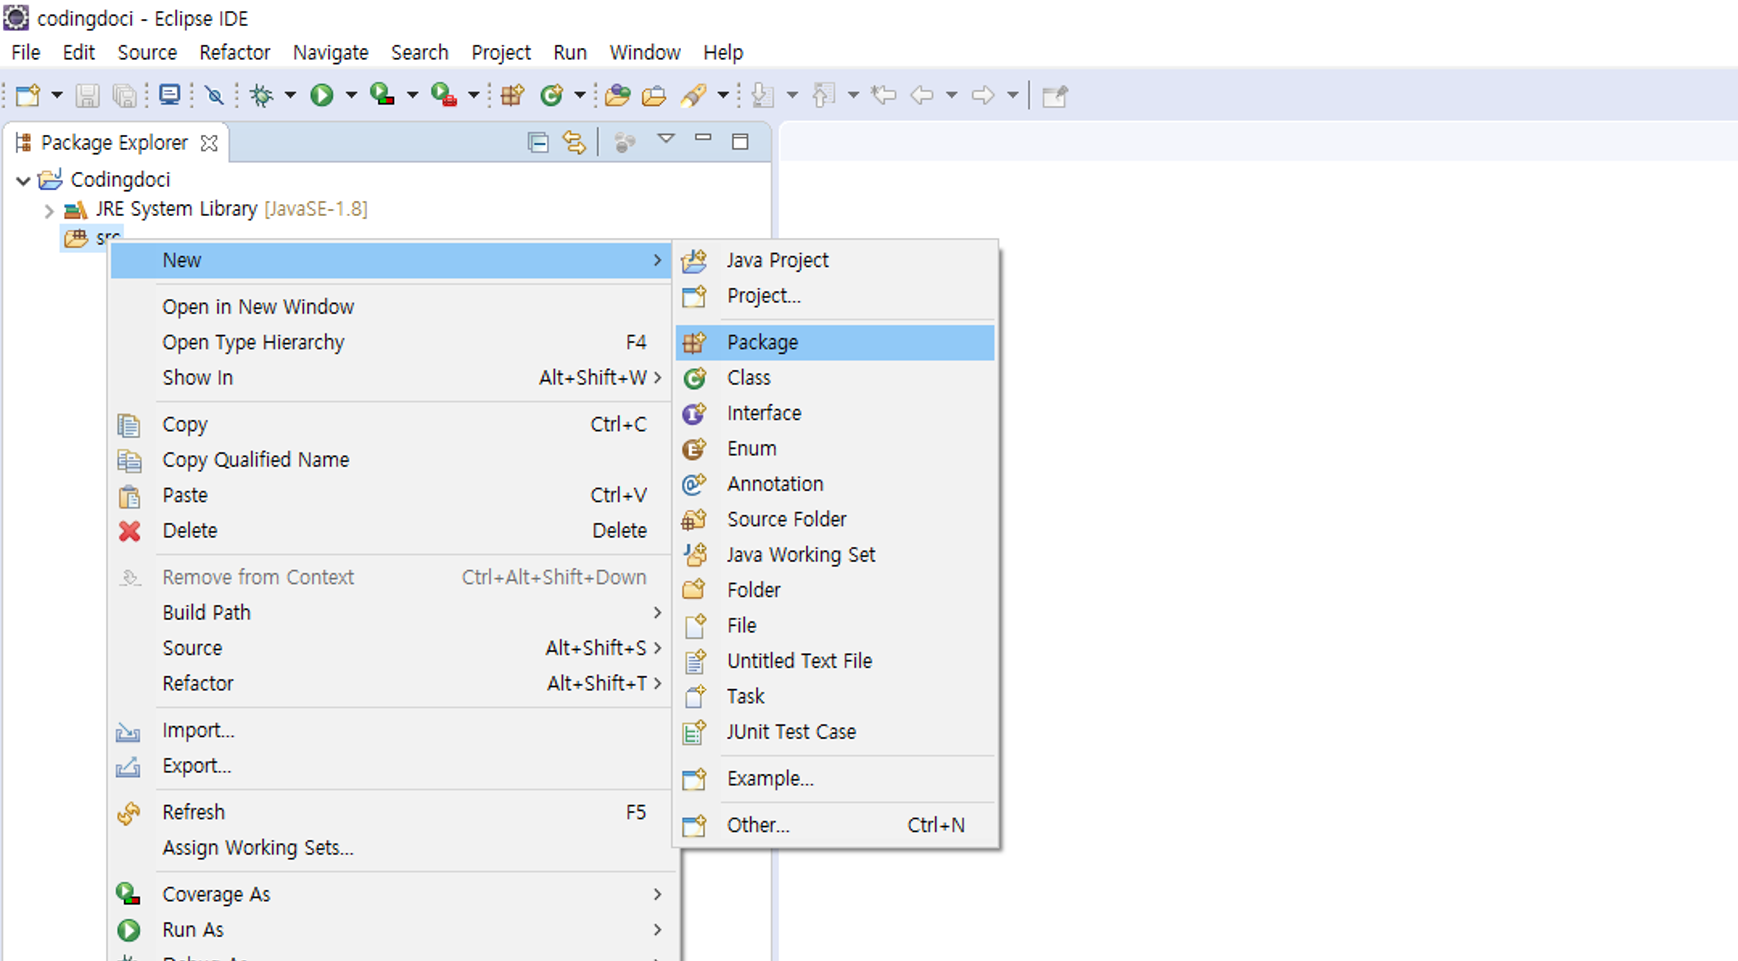This screenshot has width=1738, height=961.
Task: Click the Open Task folder toolbar icon
Action: point(654,95)
